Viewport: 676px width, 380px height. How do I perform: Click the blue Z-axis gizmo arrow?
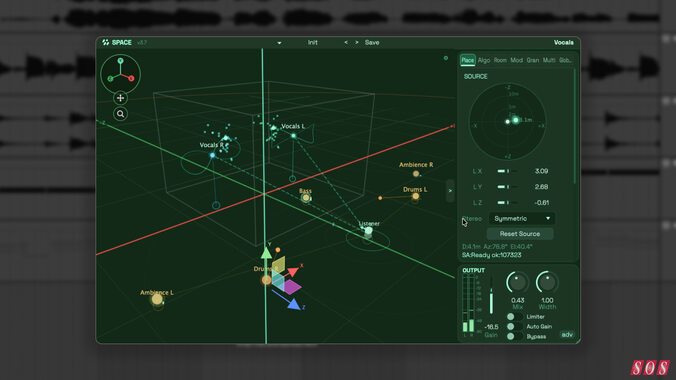click(x=294, y=304)
